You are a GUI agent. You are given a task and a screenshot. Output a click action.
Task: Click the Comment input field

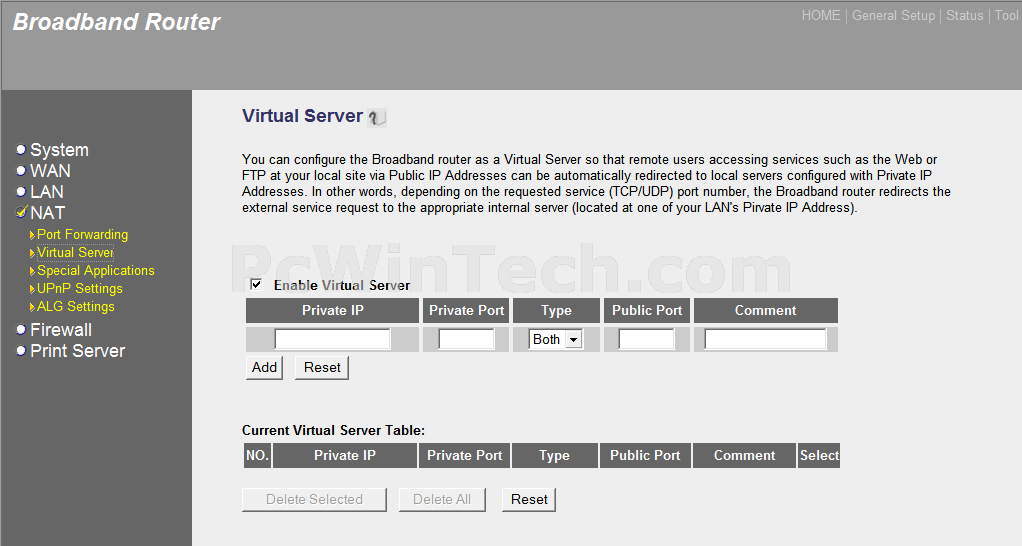765,339
